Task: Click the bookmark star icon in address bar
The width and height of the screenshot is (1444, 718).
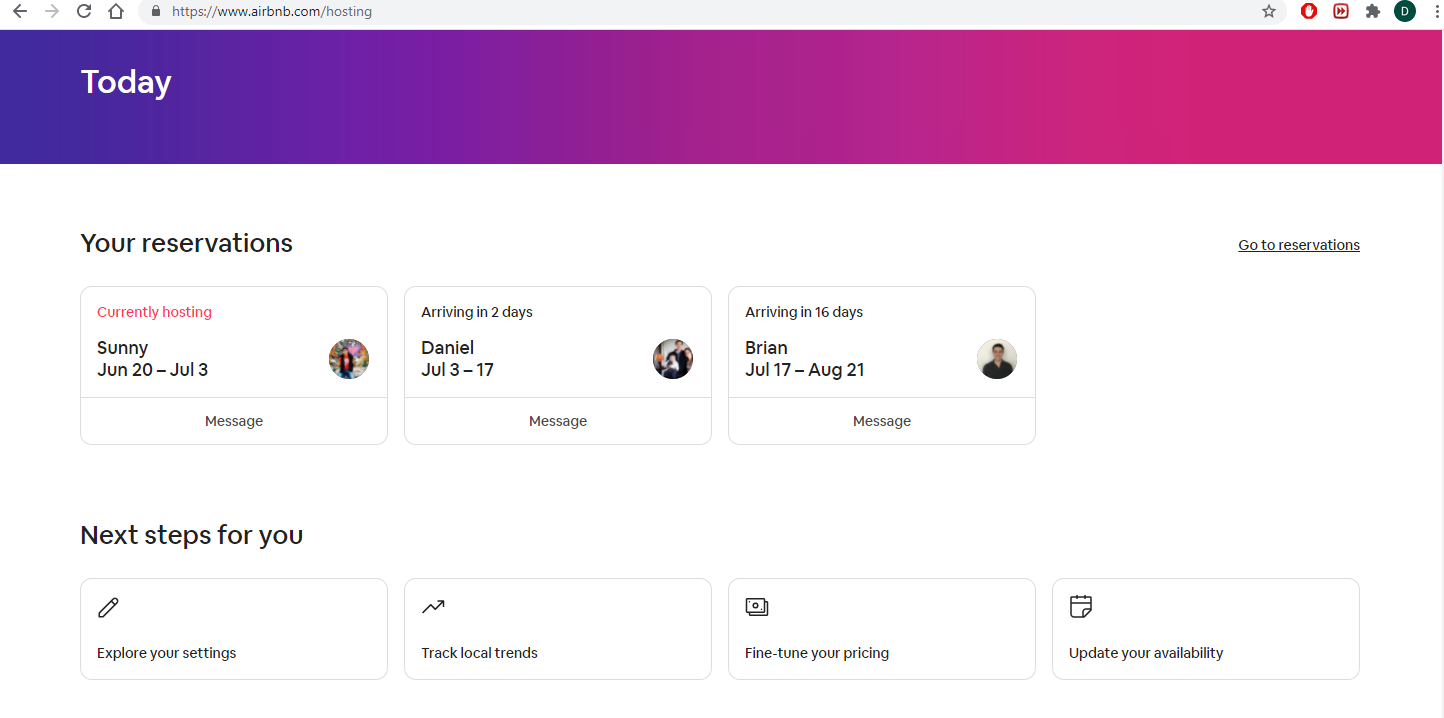Action: point(1269,12)
